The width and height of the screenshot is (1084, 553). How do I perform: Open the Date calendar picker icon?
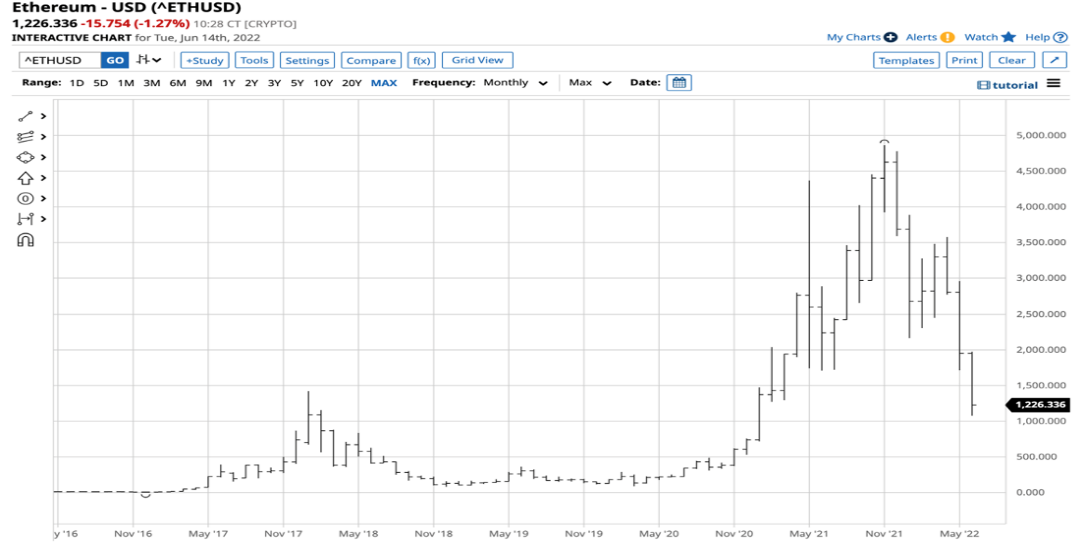(679, 83)
